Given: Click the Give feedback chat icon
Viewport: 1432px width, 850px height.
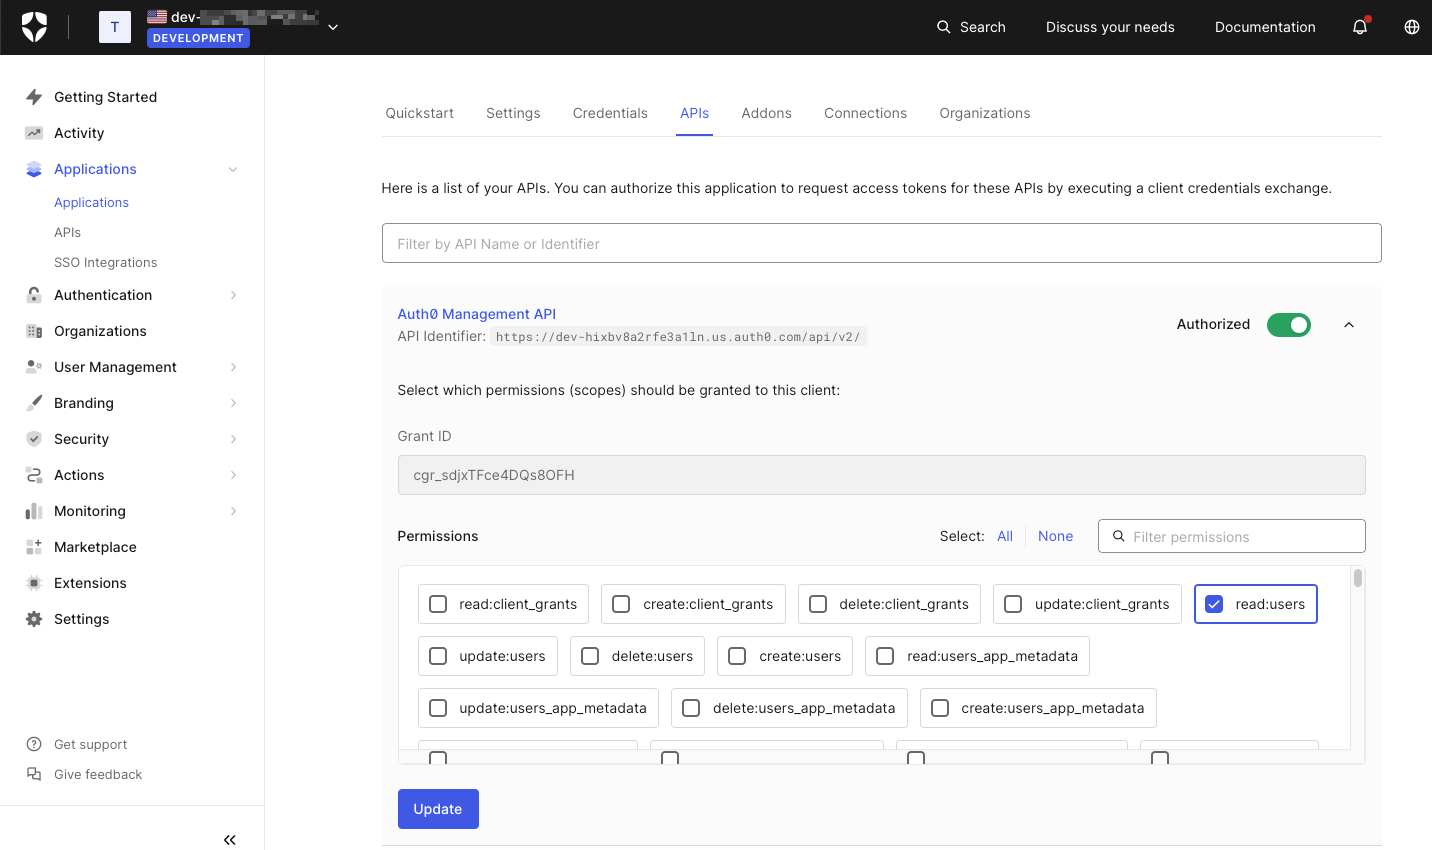Looking at the screenshot, I should tap(34, 774).
